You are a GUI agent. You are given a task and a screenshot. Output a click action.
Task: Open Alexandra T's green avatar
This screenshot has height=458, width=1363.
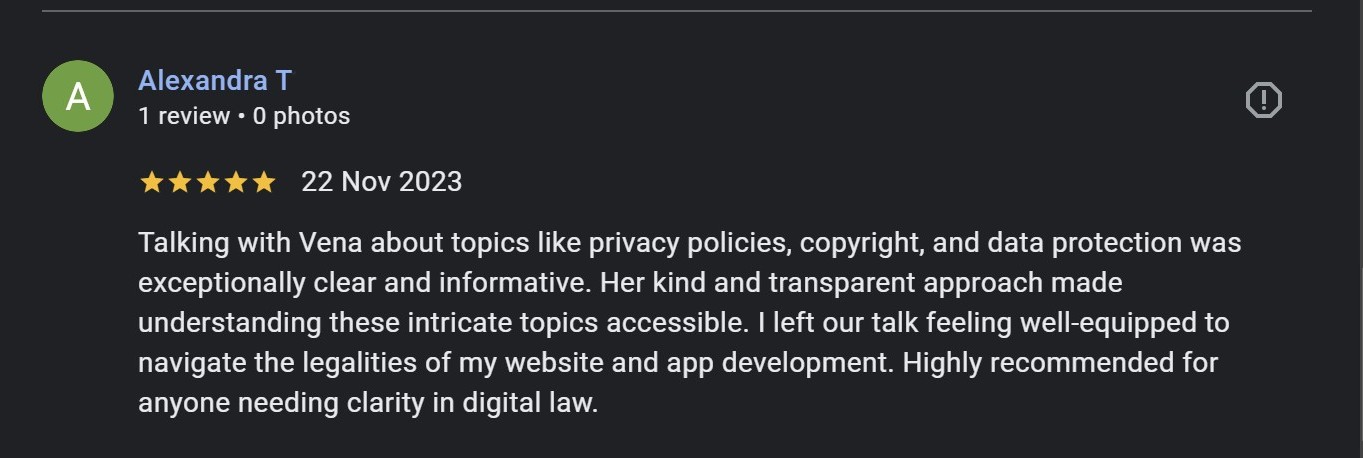click(x=78, y=96)
